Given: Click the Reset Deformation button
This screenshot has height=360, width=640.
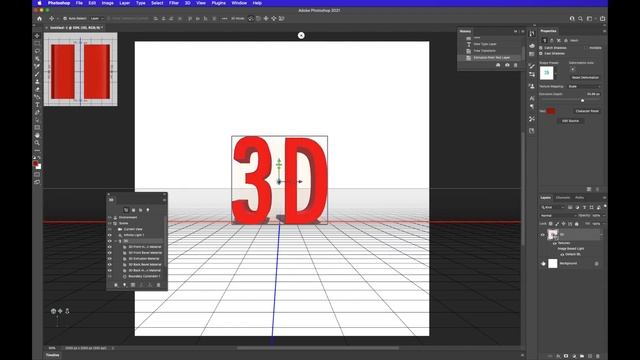Looking at the screenshot, I should click(x=585, y=78).
